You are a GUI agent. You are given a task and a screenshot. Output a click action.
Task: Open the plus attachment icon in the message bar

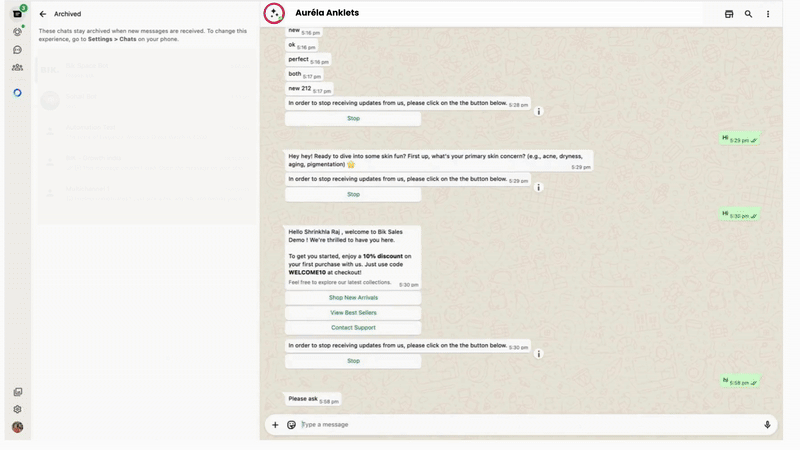(x=275, y=424)
